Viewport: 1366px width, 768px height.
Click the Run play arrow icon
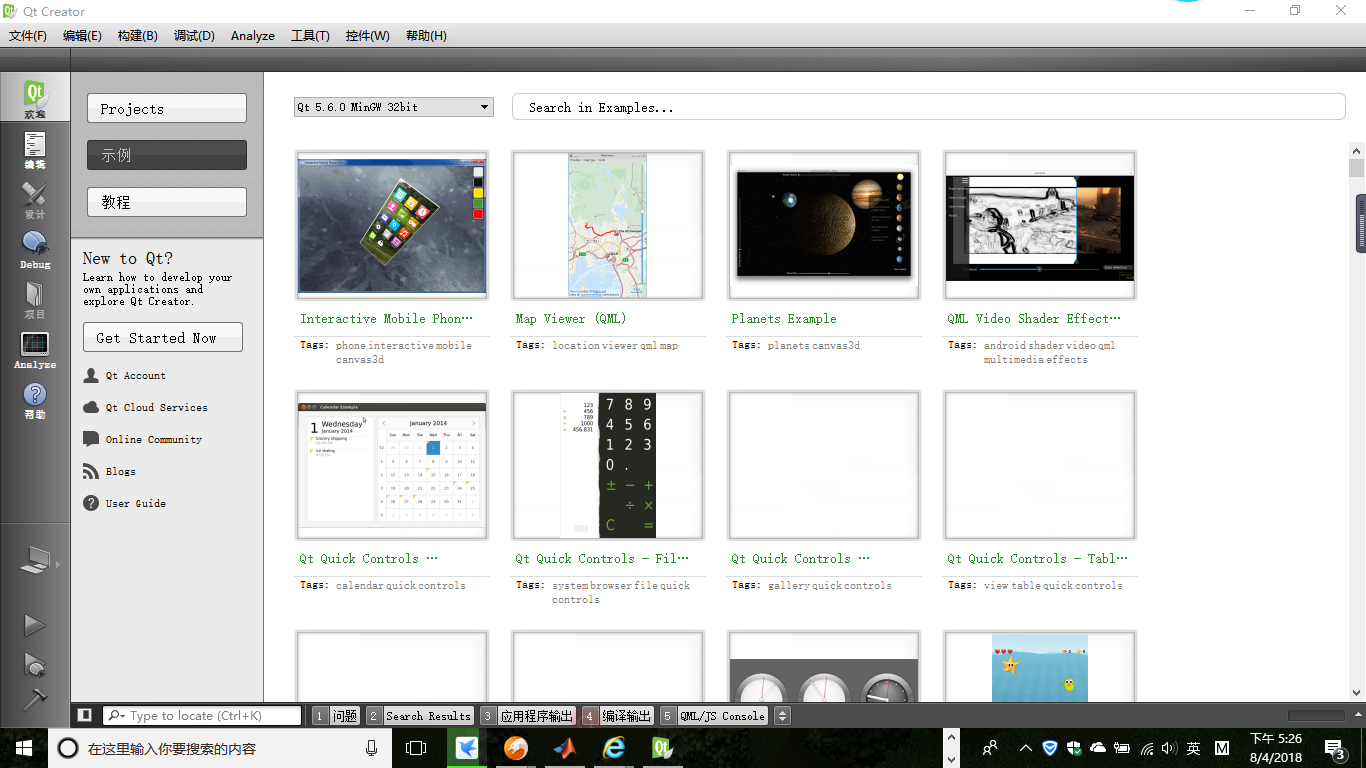click(x=35, y=625)
